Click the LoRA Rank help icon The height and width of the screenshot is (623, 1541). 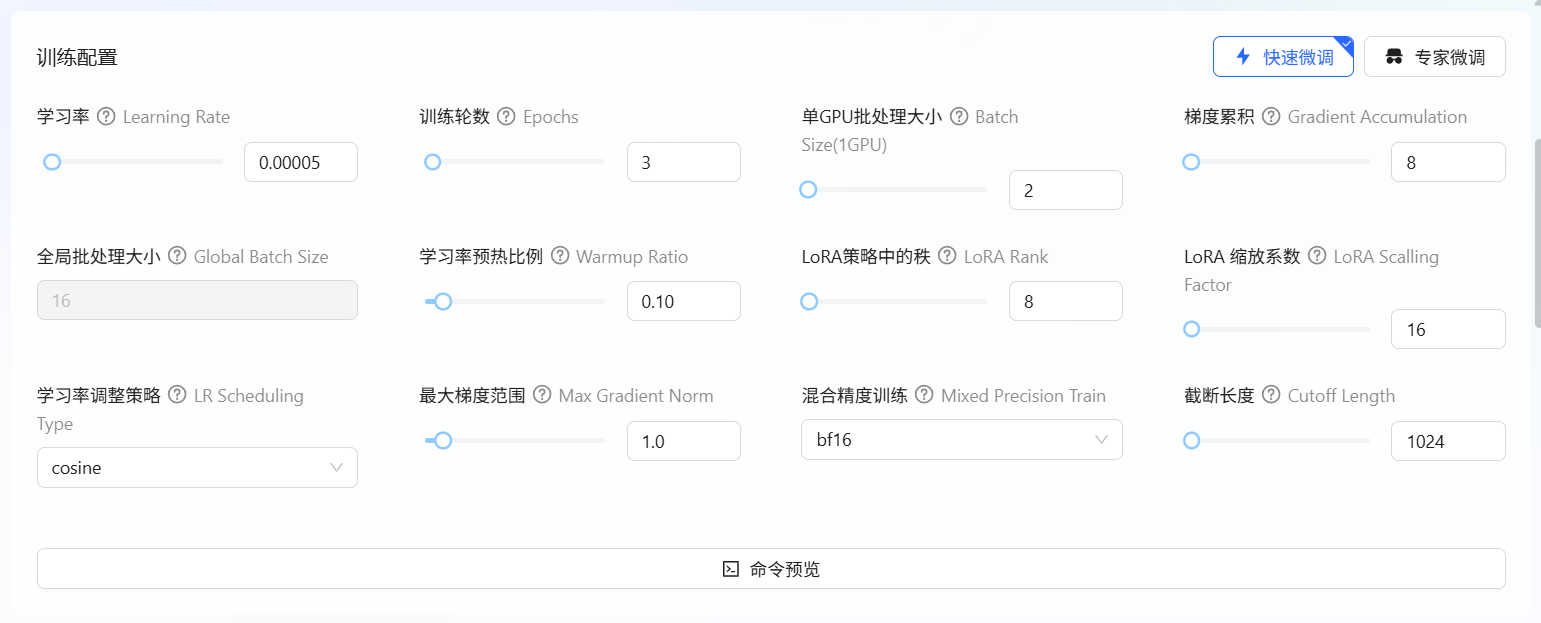(x=946, y=256)
